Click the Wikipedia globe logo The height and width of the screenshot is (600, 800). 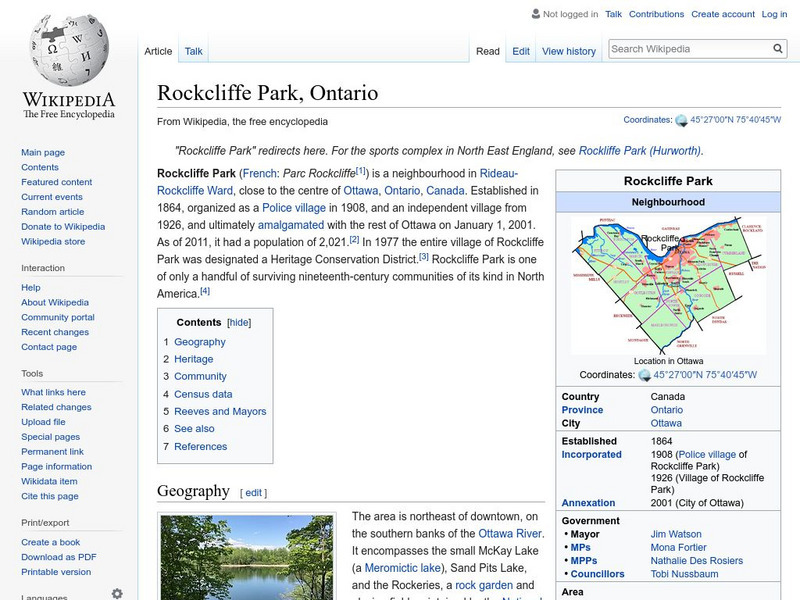[69, 50]
